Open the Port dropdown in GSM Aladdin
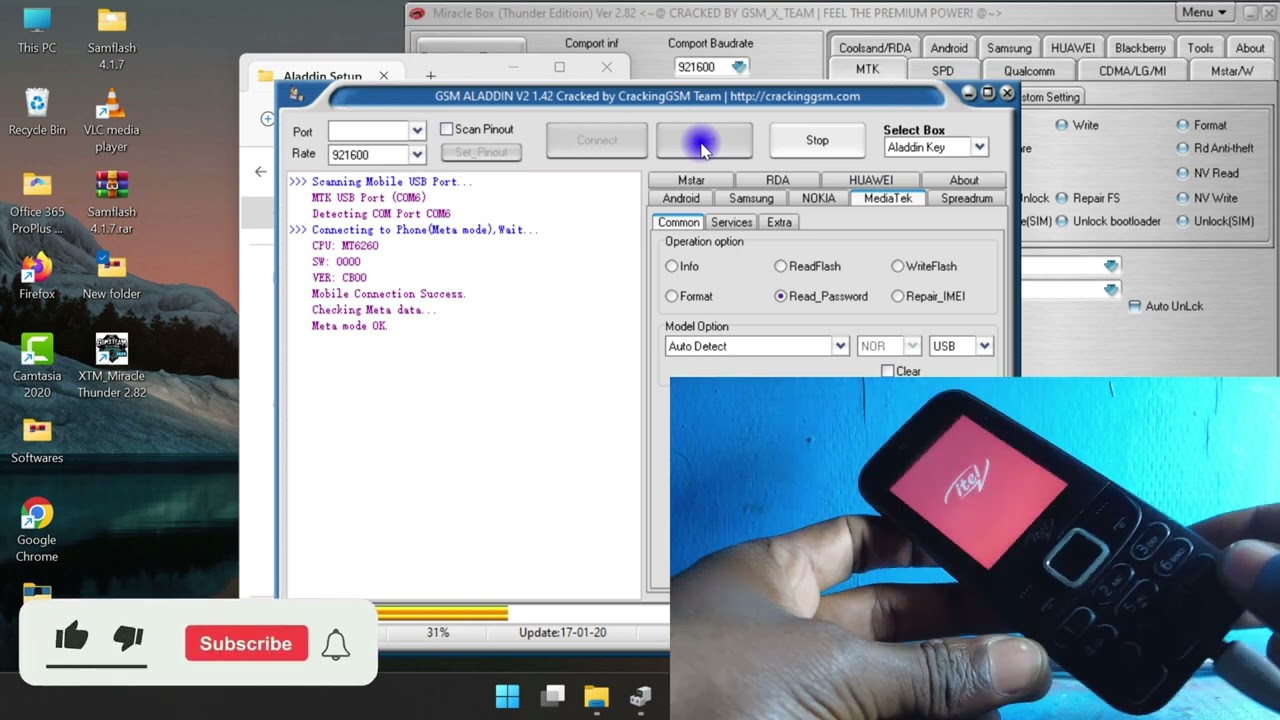Viewport: 1280px width, 720px height. point(417,131)
